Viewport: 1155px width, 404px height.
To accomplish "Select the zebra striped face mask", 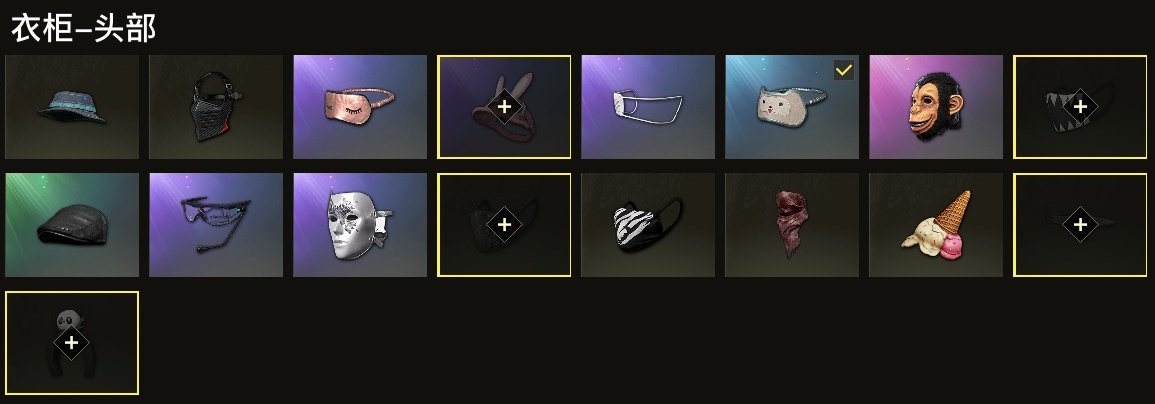I will click(x=648, y=225).
